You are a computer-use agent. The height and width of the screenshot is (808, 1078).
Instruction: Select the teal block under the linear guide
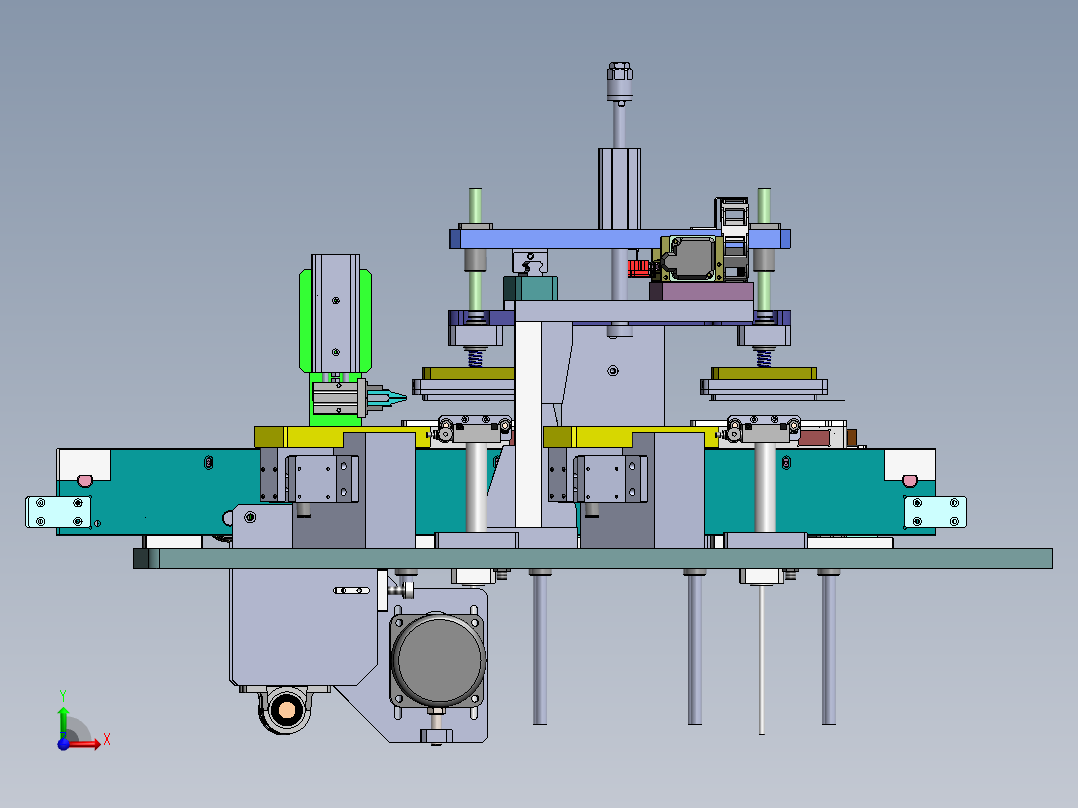(530, 288)
